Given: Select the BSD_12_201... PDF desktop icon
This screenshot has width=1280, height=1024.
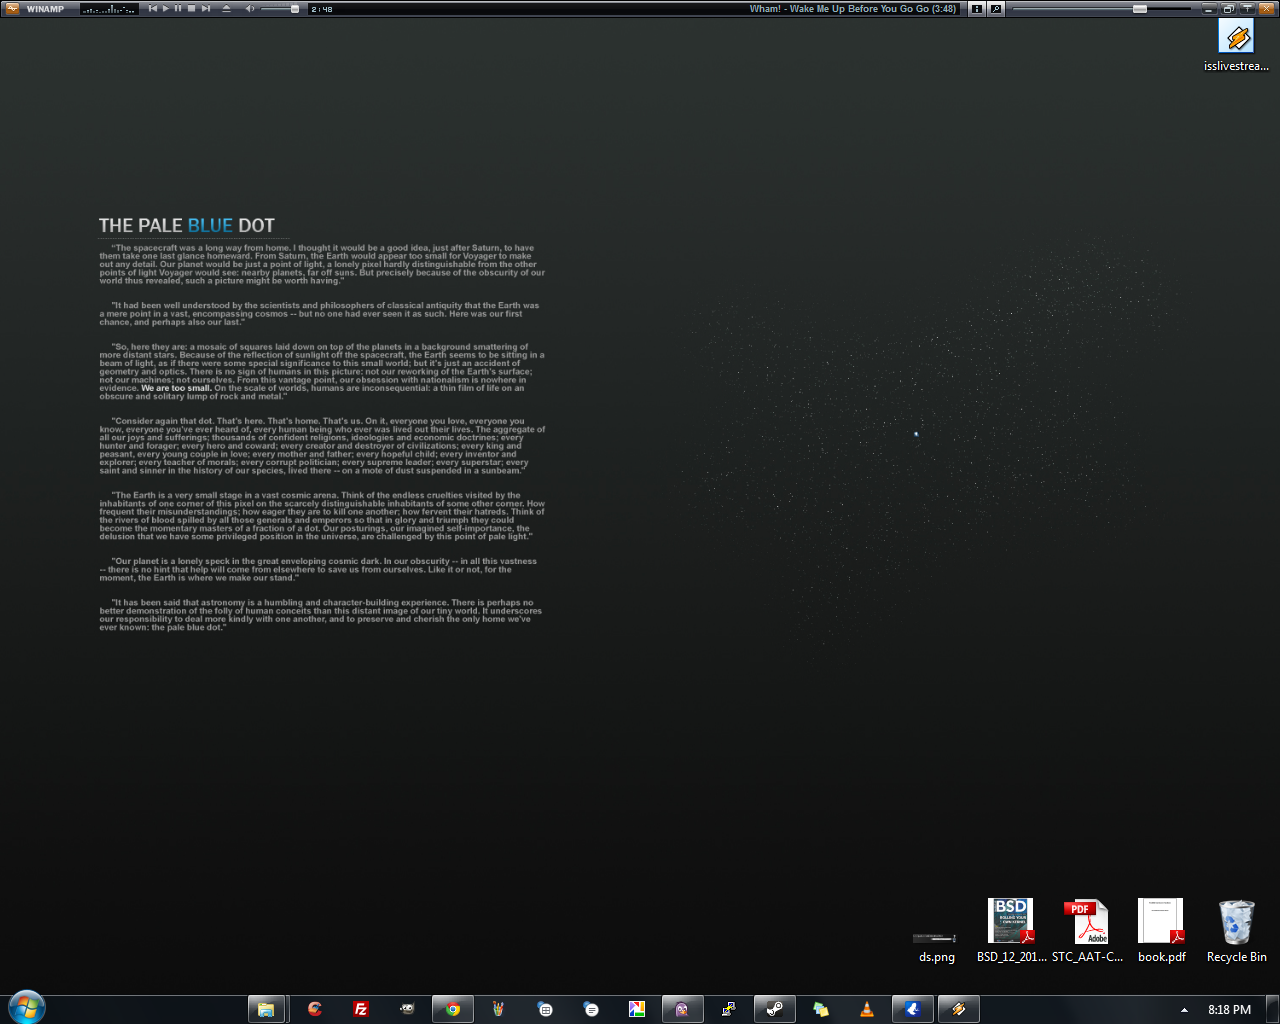Looking at the screenshot, I should [x=1011, y=931].
